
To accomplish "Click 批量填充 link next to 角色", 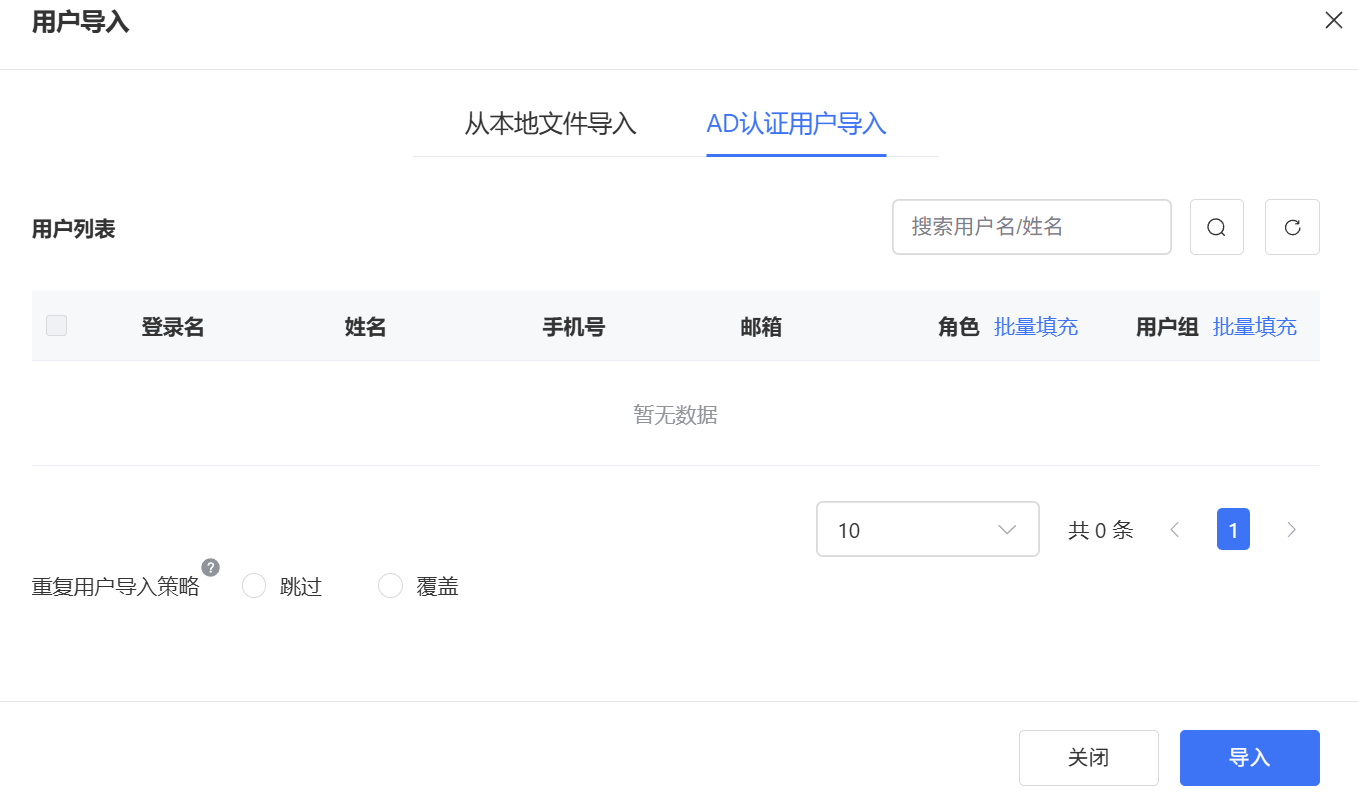I will pyautogui.click(x=1035, y=327).
